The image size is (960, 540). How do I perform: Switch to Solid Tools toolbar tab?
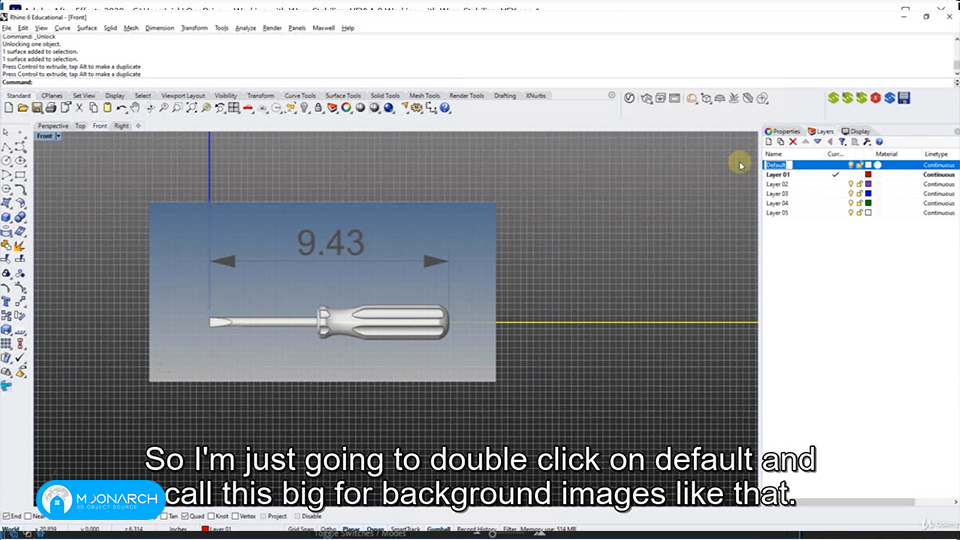[x=385, y=96]
